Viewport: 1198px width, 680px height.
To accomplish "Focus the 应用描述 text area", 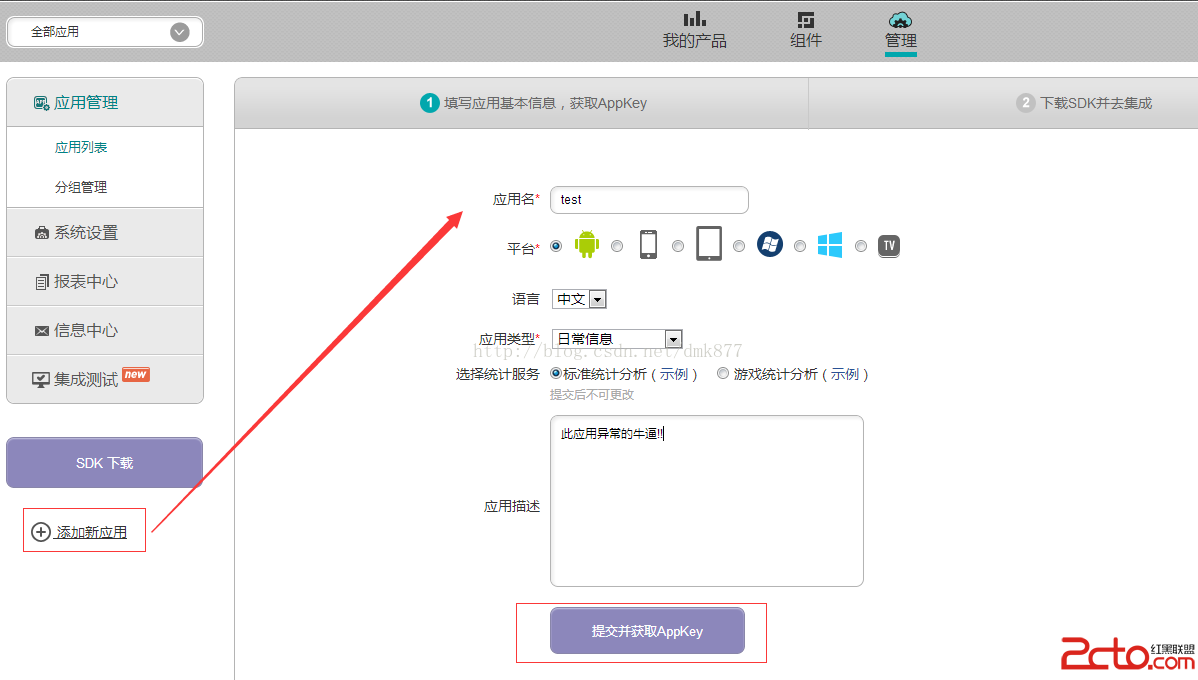I will pyautogui.click(x=707, y=500).
